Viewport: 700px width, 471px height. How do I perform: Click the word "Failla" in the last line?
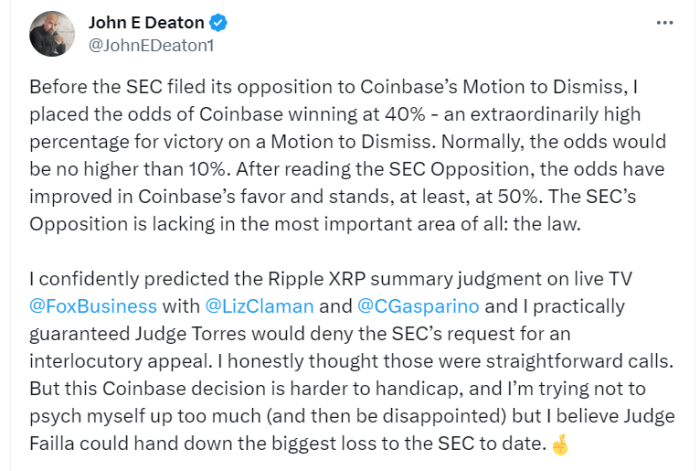pyautogui.click(x=52, y=444)
